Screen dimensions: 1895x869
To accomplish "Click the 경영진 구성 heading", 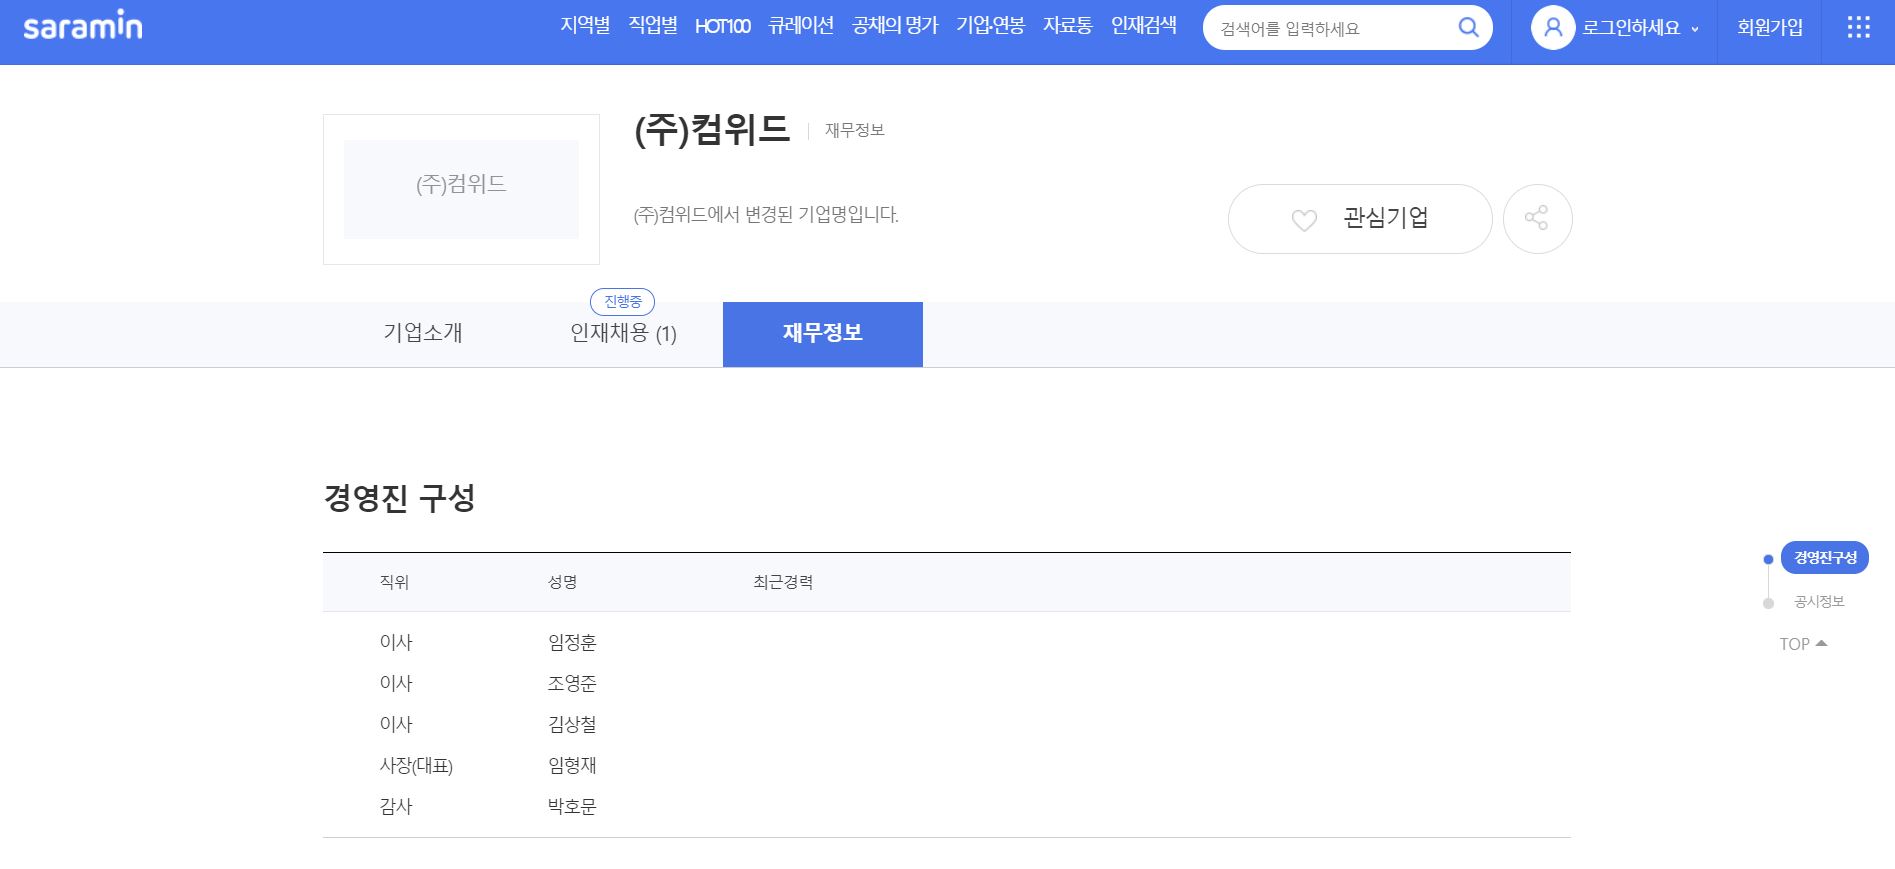I will [x=399, y=498].
